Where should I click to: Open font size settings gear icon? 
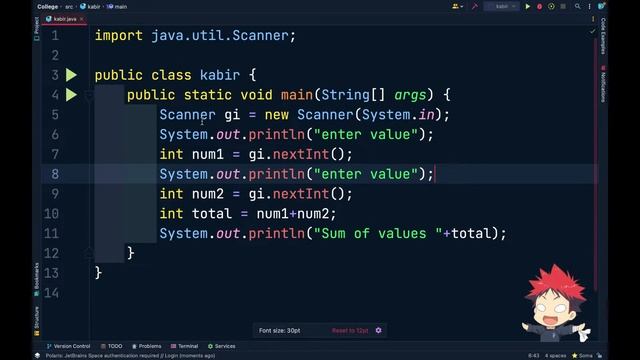(x=378, y=330)
